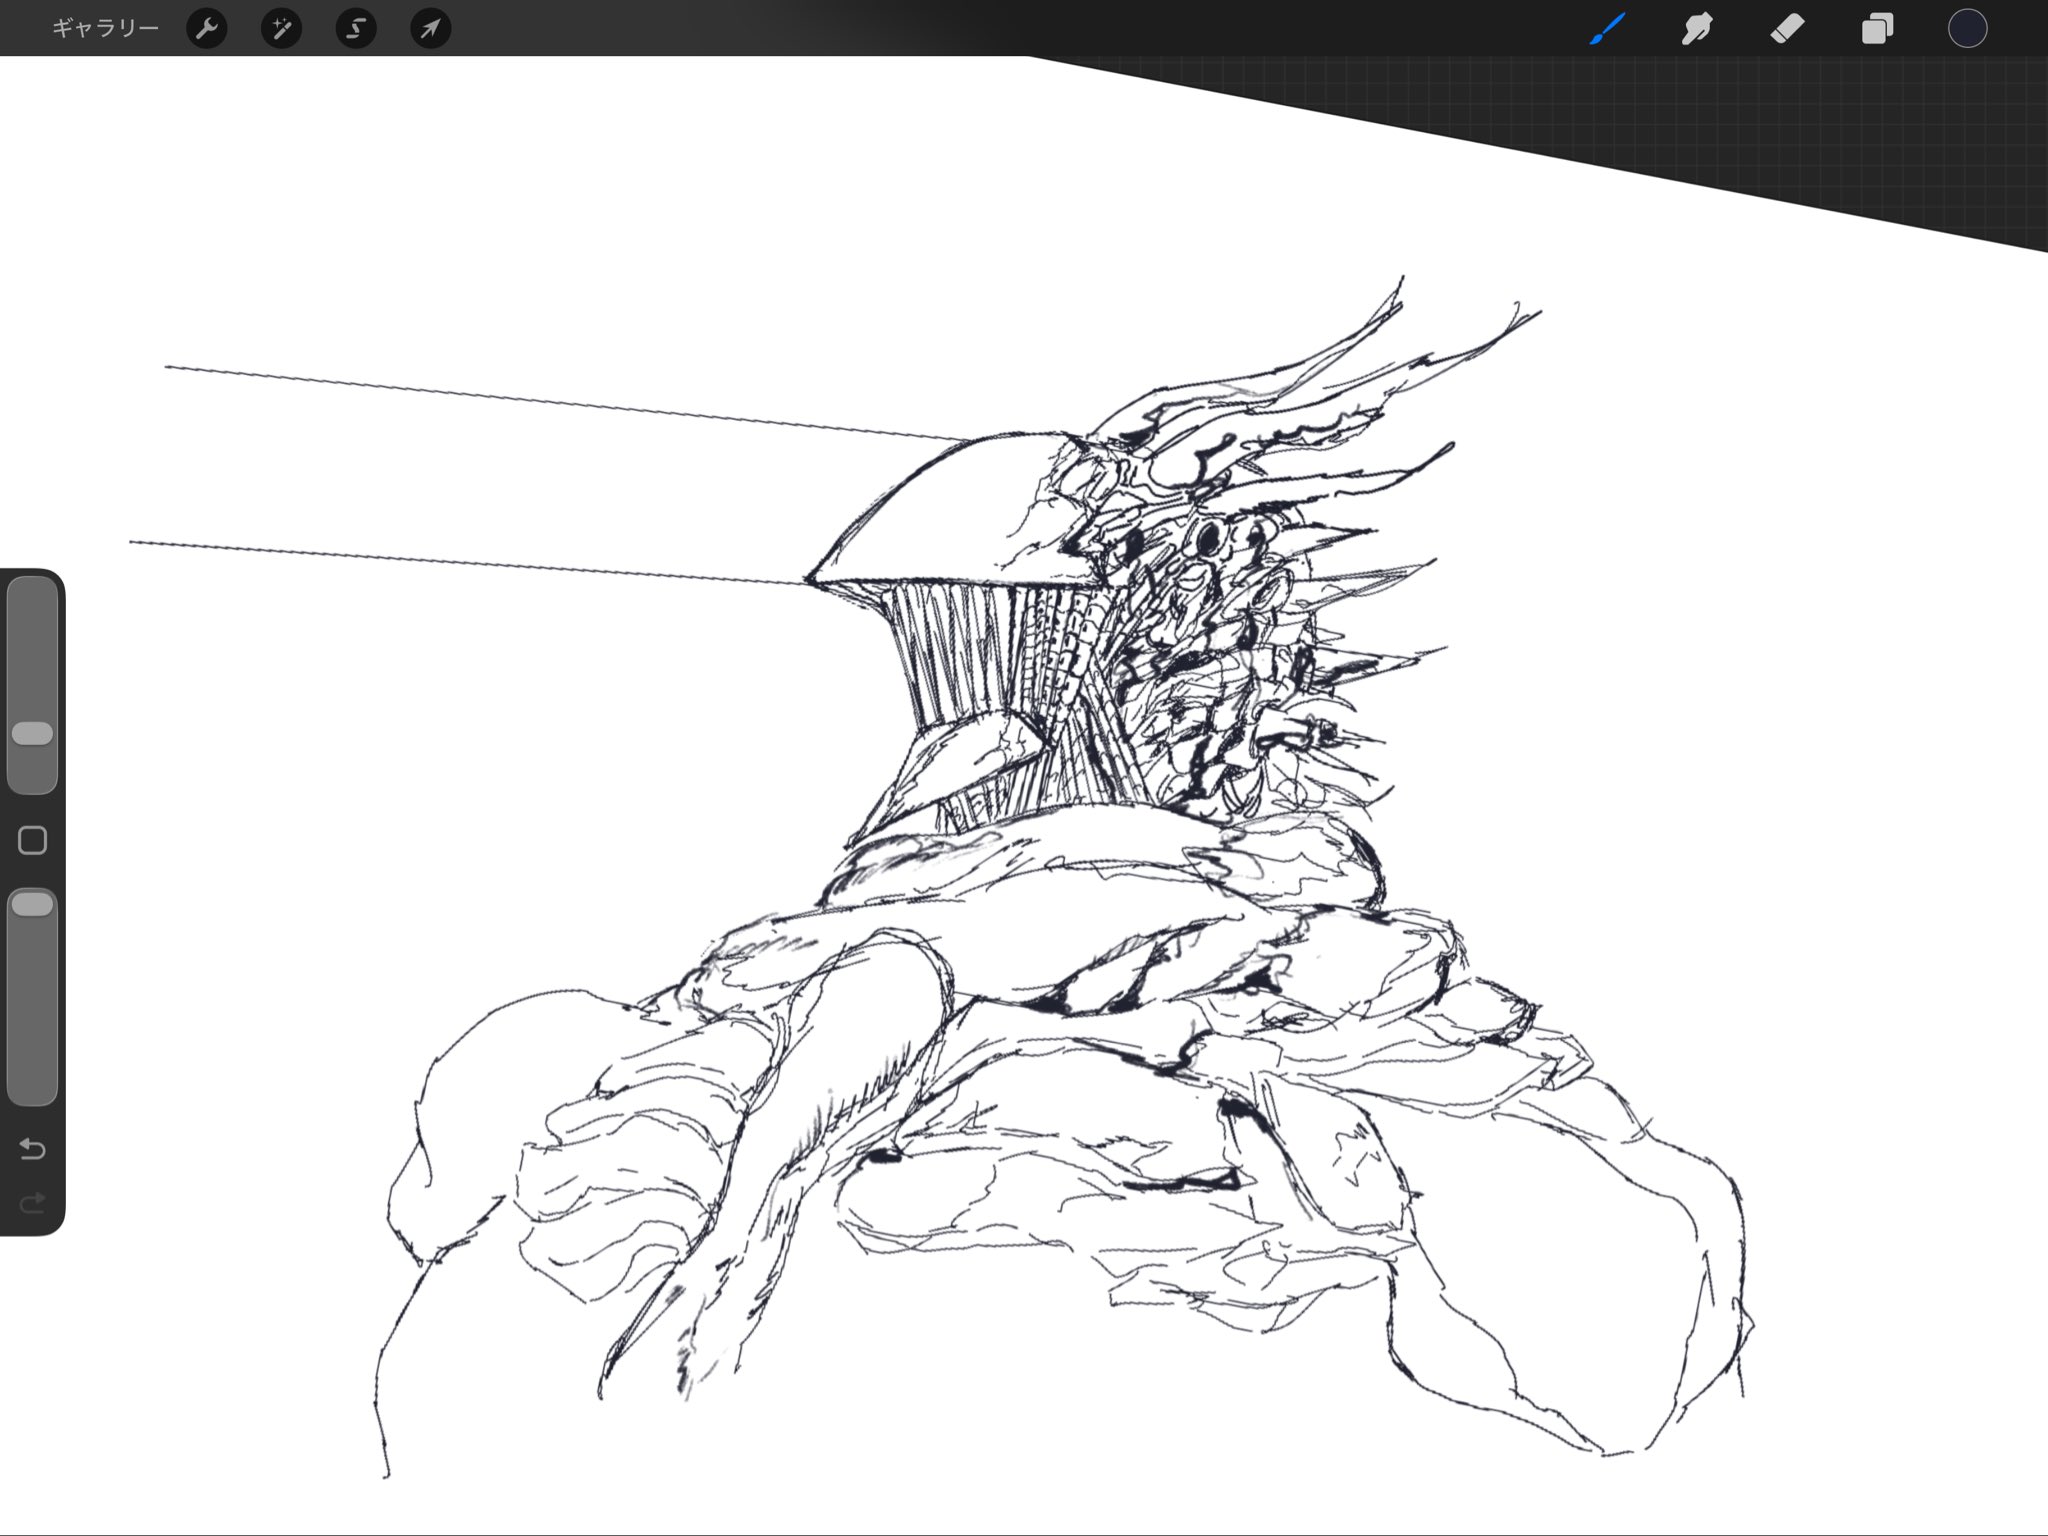
Task: Tap the opacity slider handle
Action: point(32,905)
